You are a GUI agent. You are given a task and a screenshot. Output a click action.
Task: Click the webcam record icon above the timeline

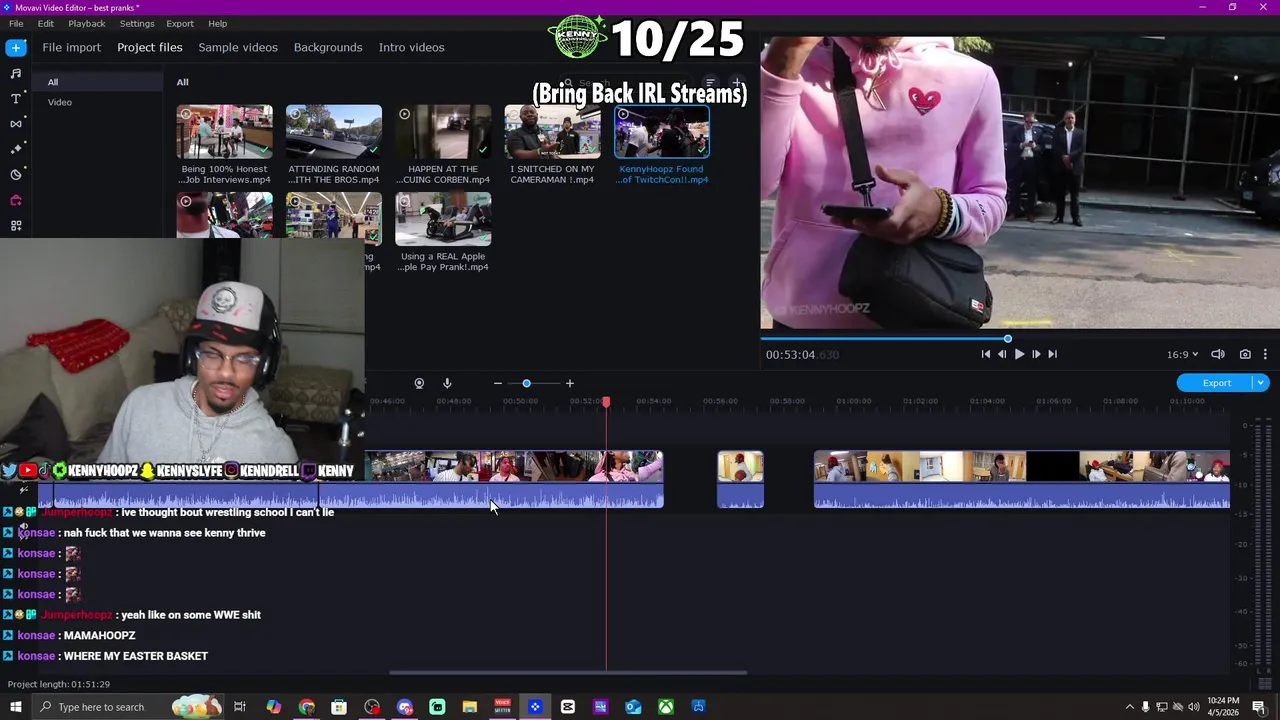point(419,383)
